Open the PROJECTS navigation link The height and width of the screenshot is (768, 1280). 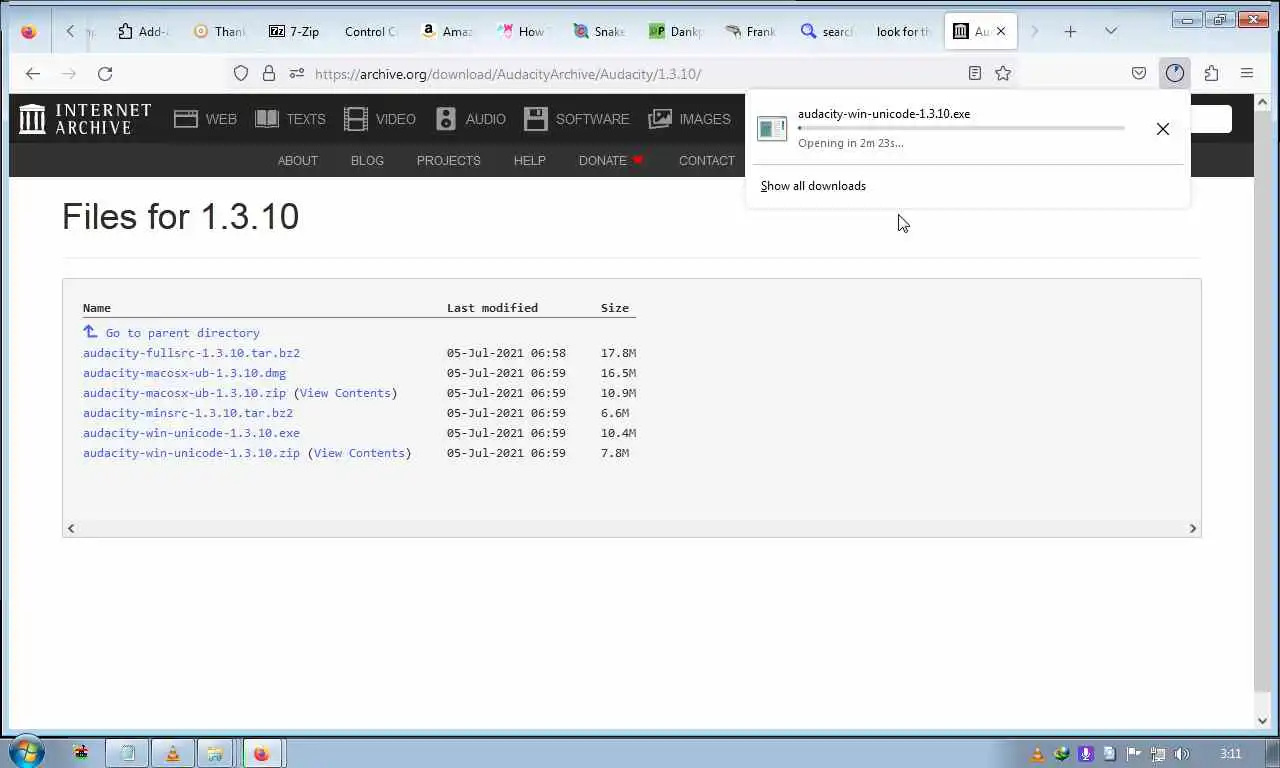tap(448, 160)
